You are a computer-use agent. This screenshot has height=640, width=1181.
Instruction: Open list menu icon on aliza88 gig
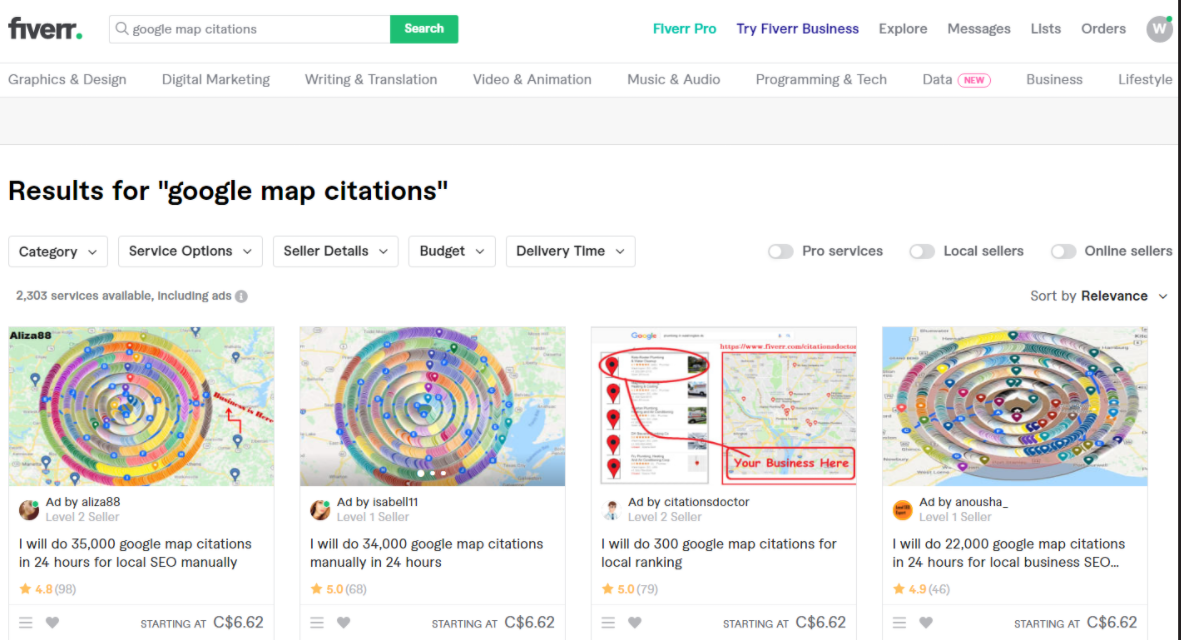pos(26,623)
